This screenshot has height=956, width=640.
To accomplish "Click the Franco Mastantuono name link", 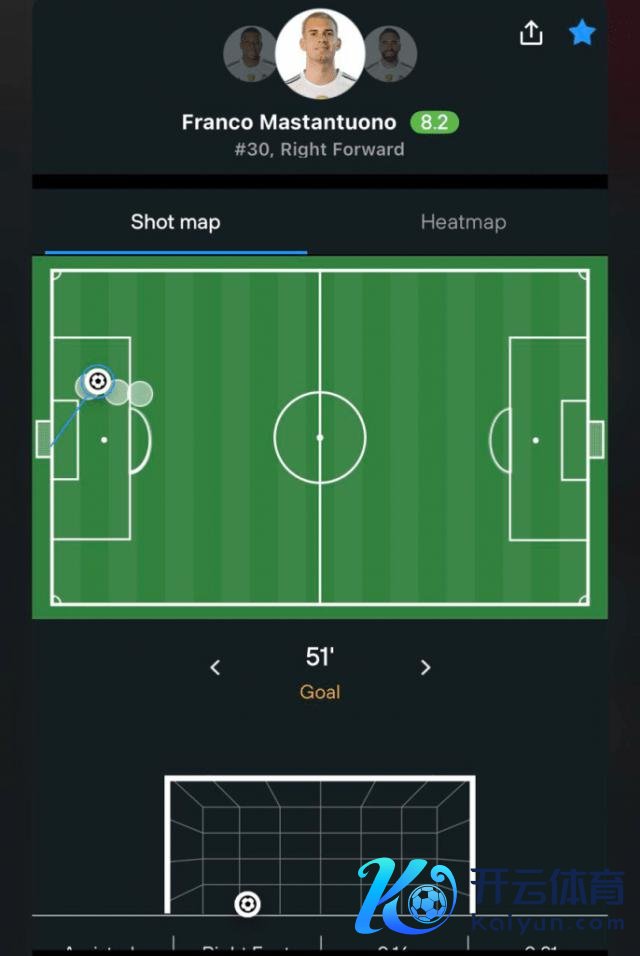I will [289, 123].
